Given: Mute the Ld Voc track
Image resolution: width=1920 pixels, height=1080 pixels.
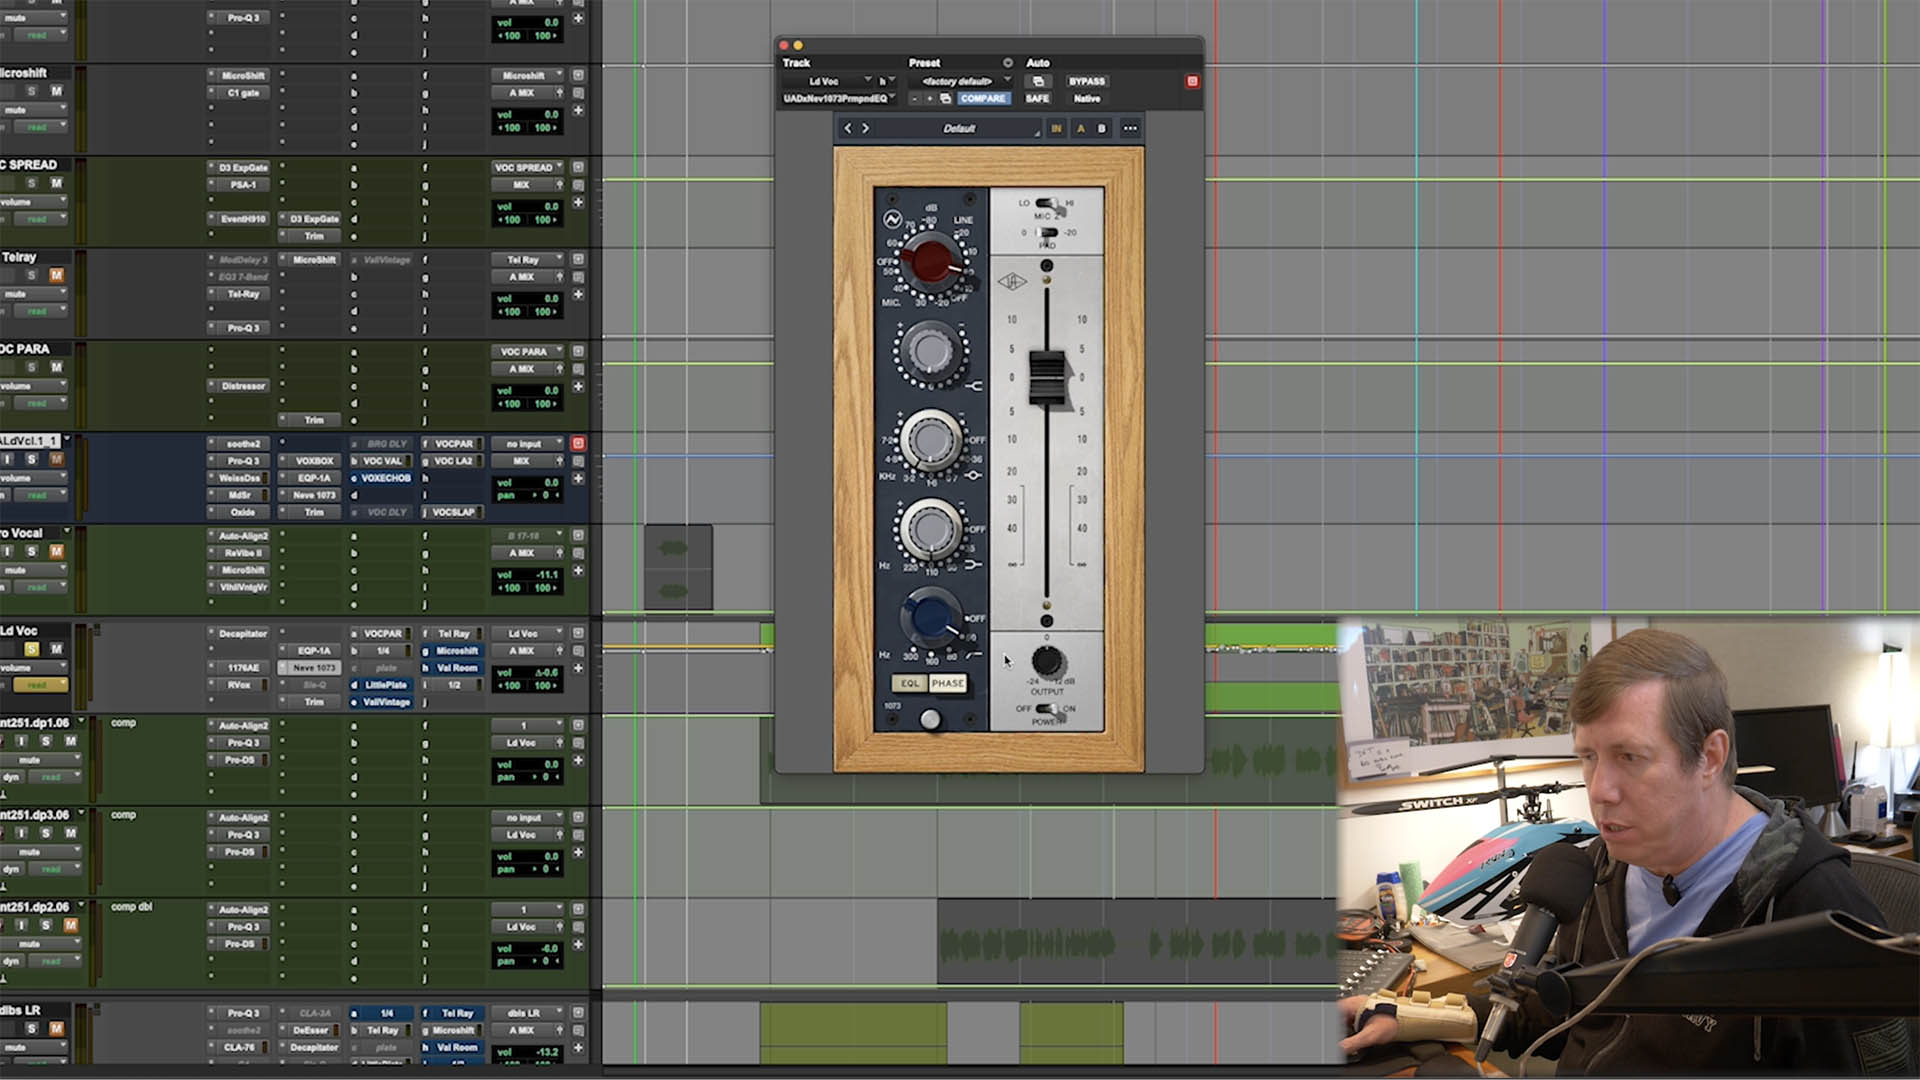Looking at the screenshot, I should click(x=56, y=649).
